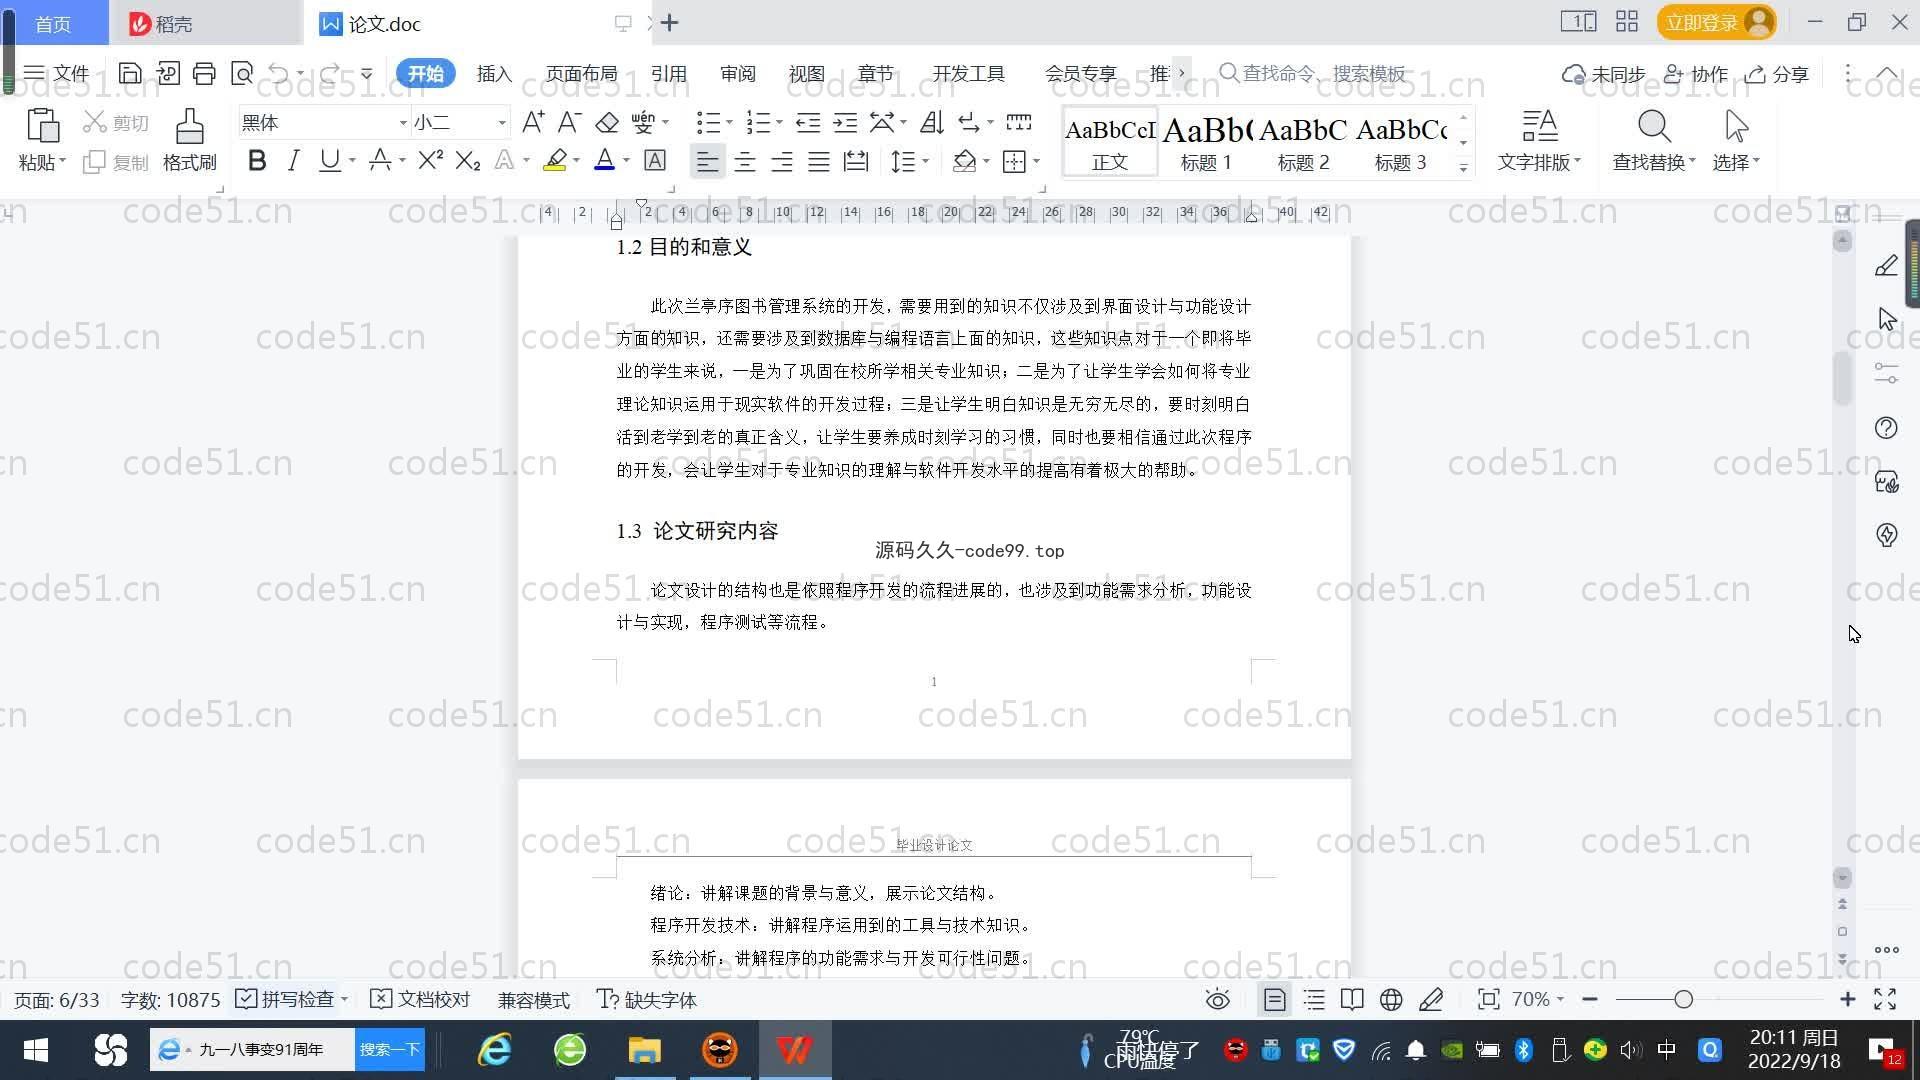Toggle right text alignment
The width and height of the screenshot is (1920, 1080).
[782, 160]
